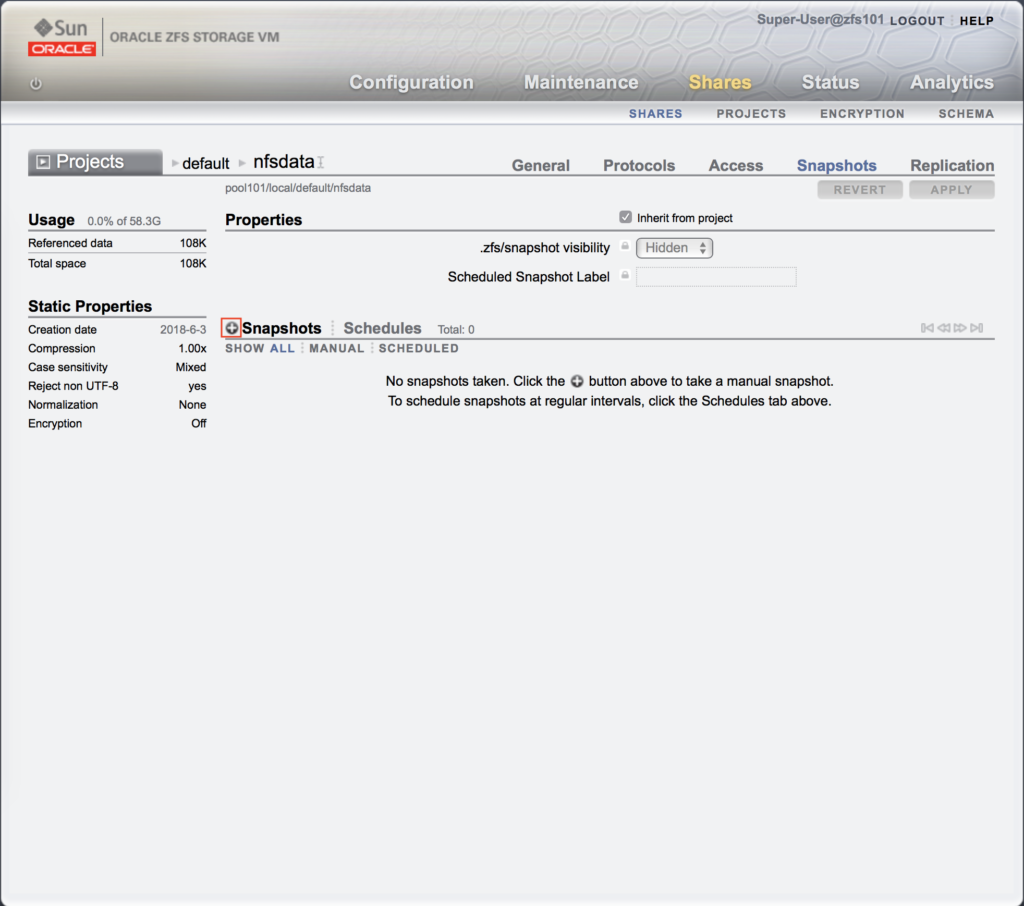Open the Maintenance menu

pos(581,82)
